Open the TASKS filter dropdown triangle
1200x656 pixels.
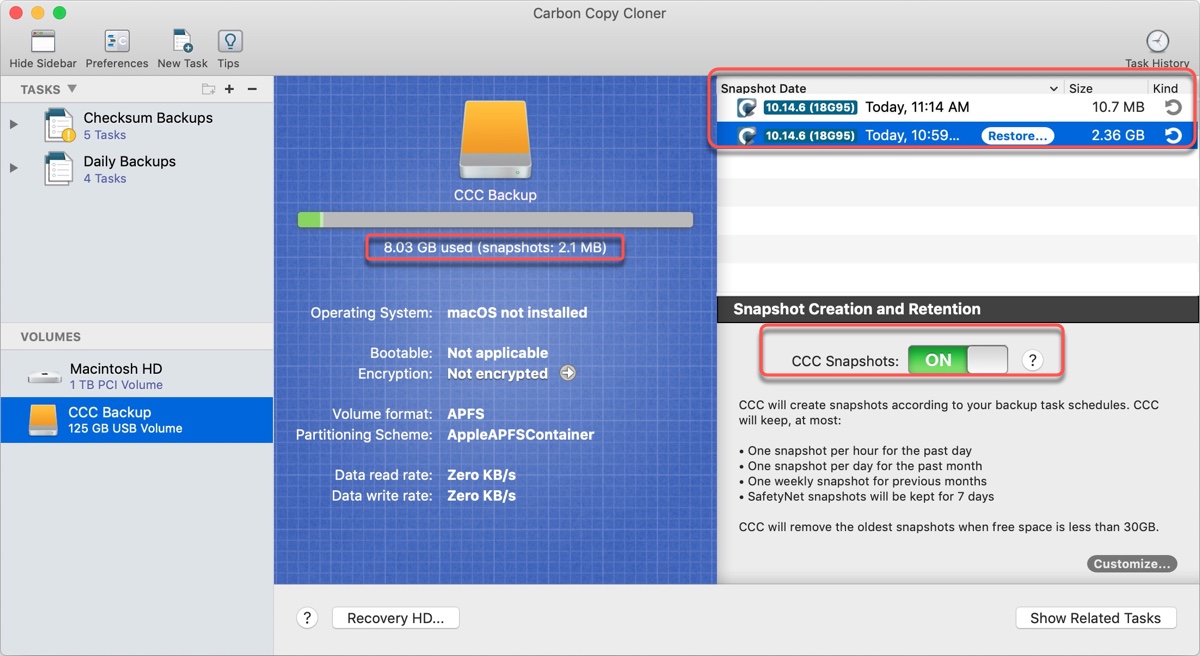pos(72,89)
